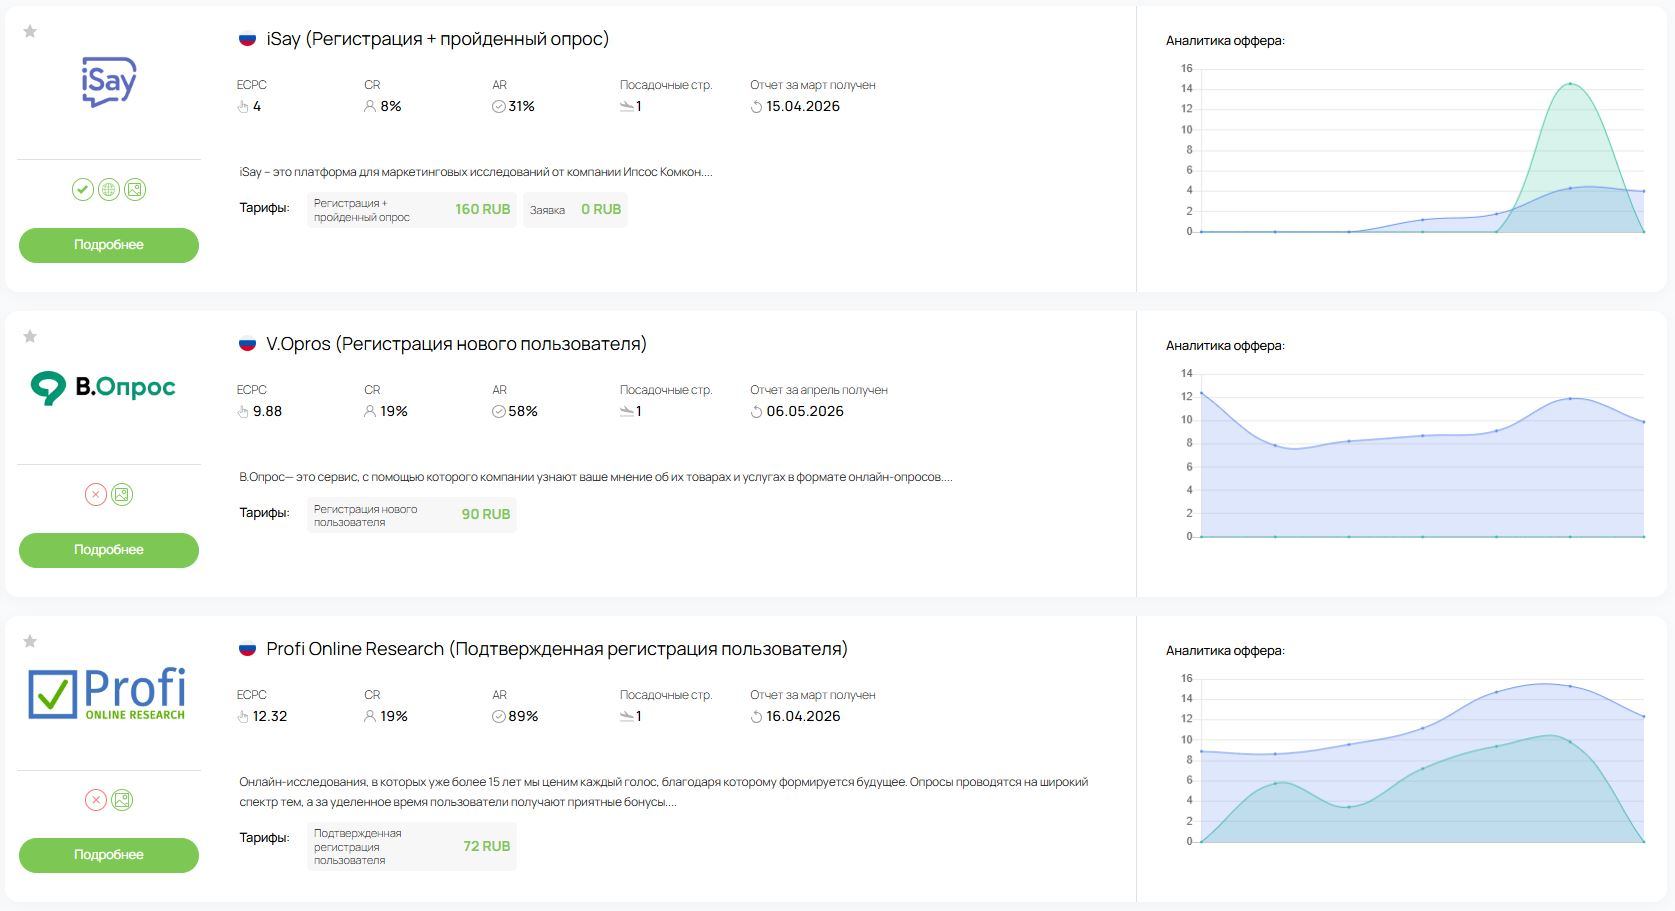Click the red cross icon under V.Opros logo
This screenshot has height=911, width=1675.
point(96,494)
